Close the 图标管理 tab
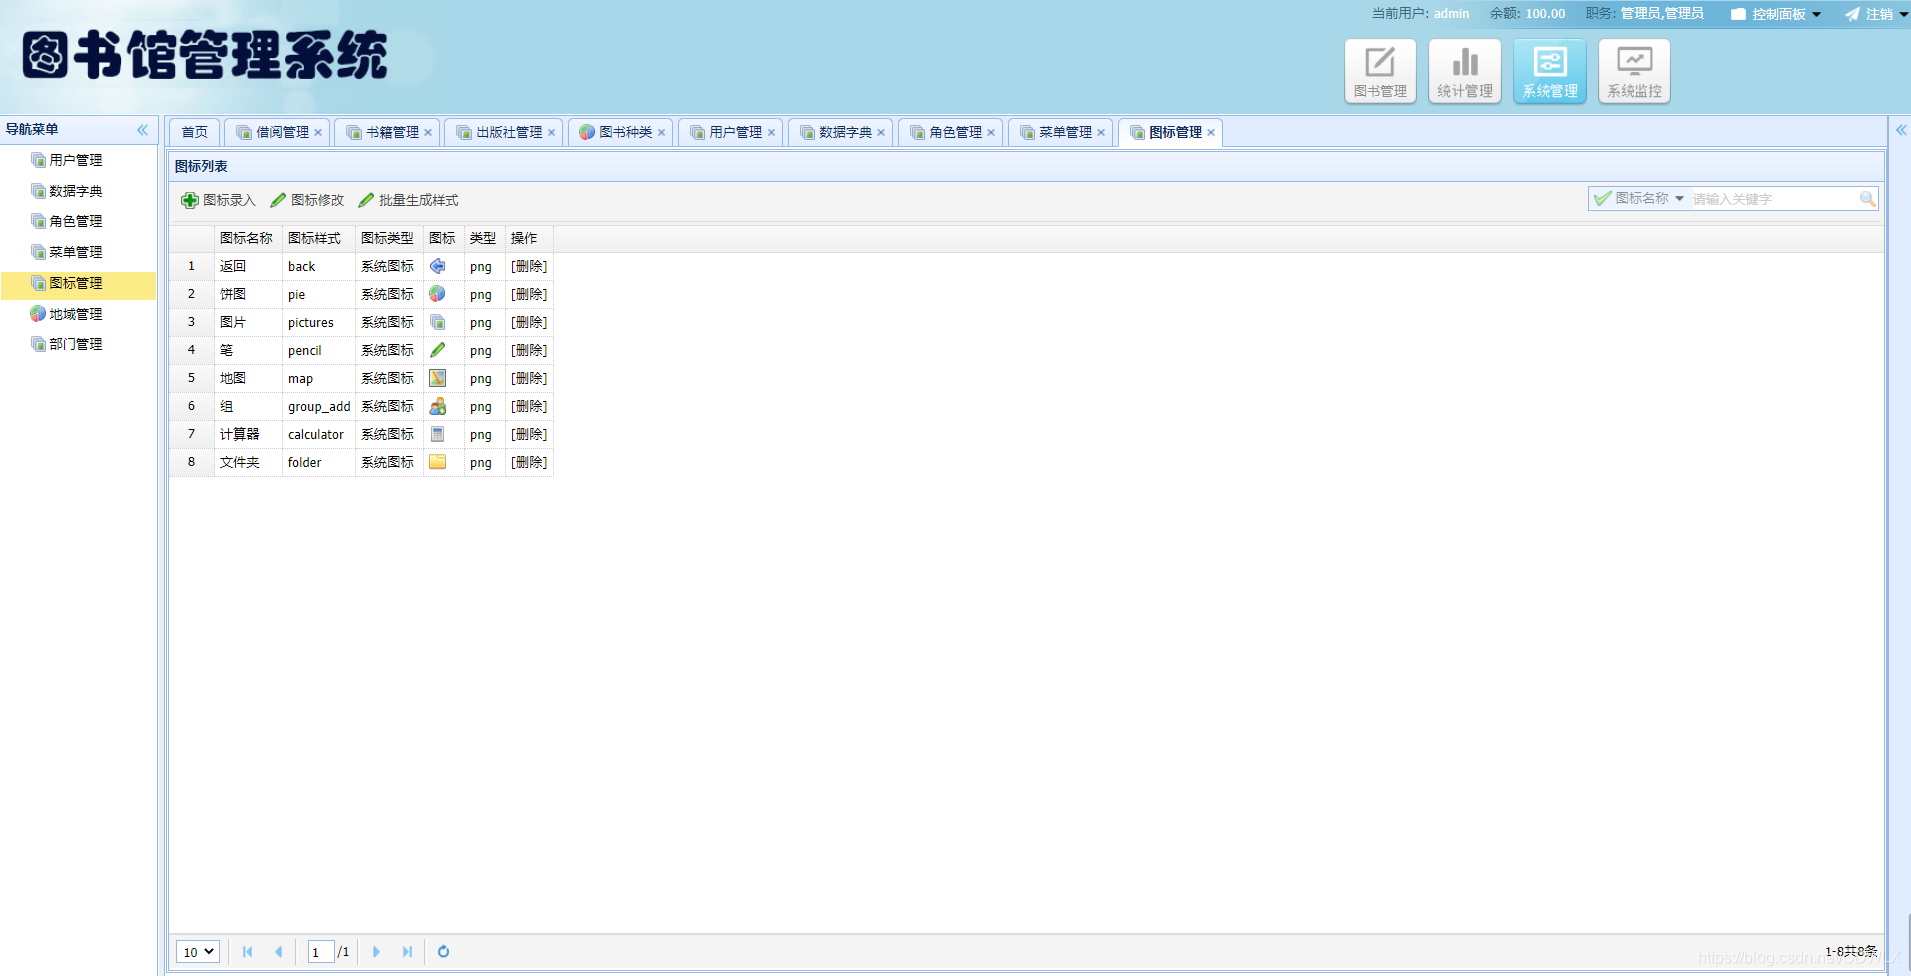Image resolution: width=1911 pixels, height=976 pixels. click(1211, 132)
